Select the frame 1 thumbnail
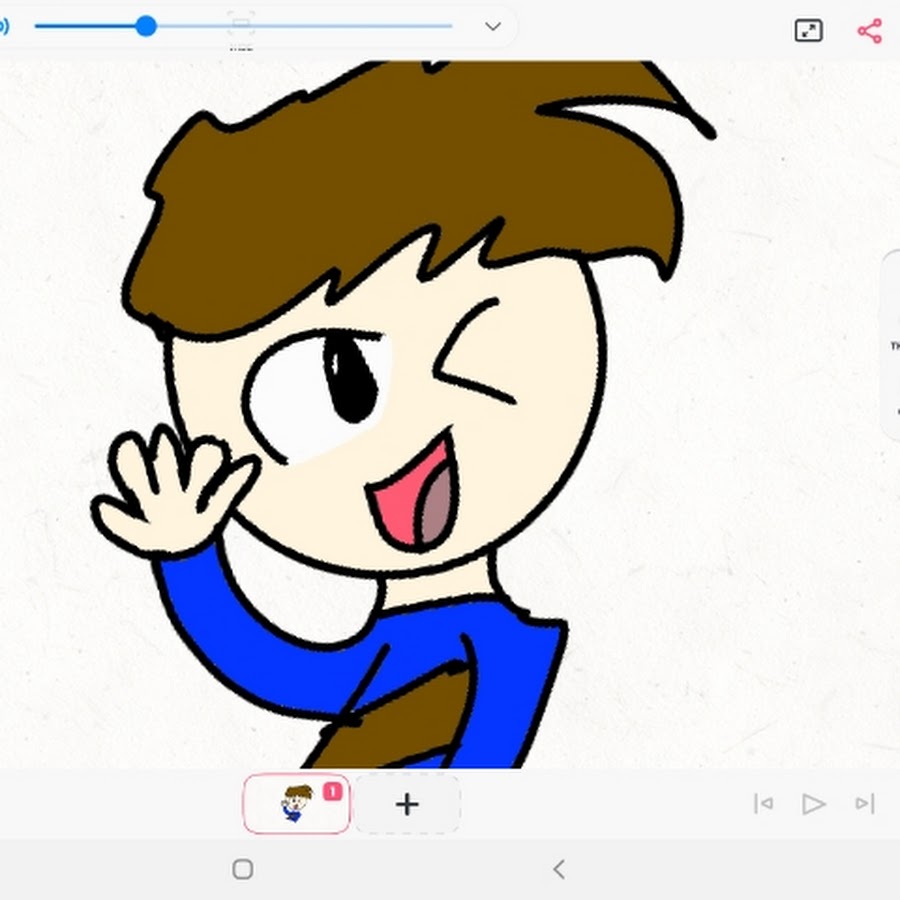This screenshot has height=900, width=900. tap(295, 804)
